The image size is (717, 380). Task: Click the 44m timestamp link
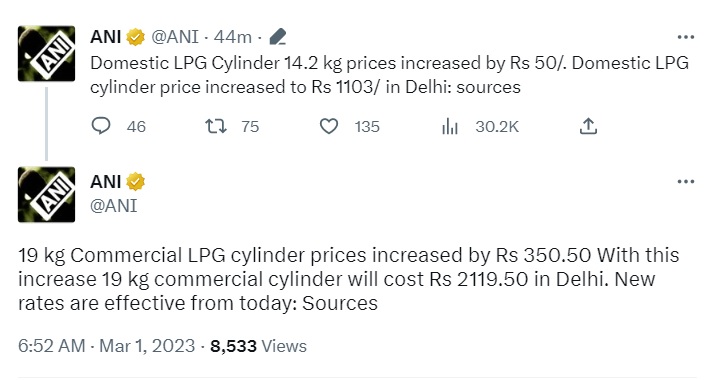pyautogui.click(x=233, y=37)
